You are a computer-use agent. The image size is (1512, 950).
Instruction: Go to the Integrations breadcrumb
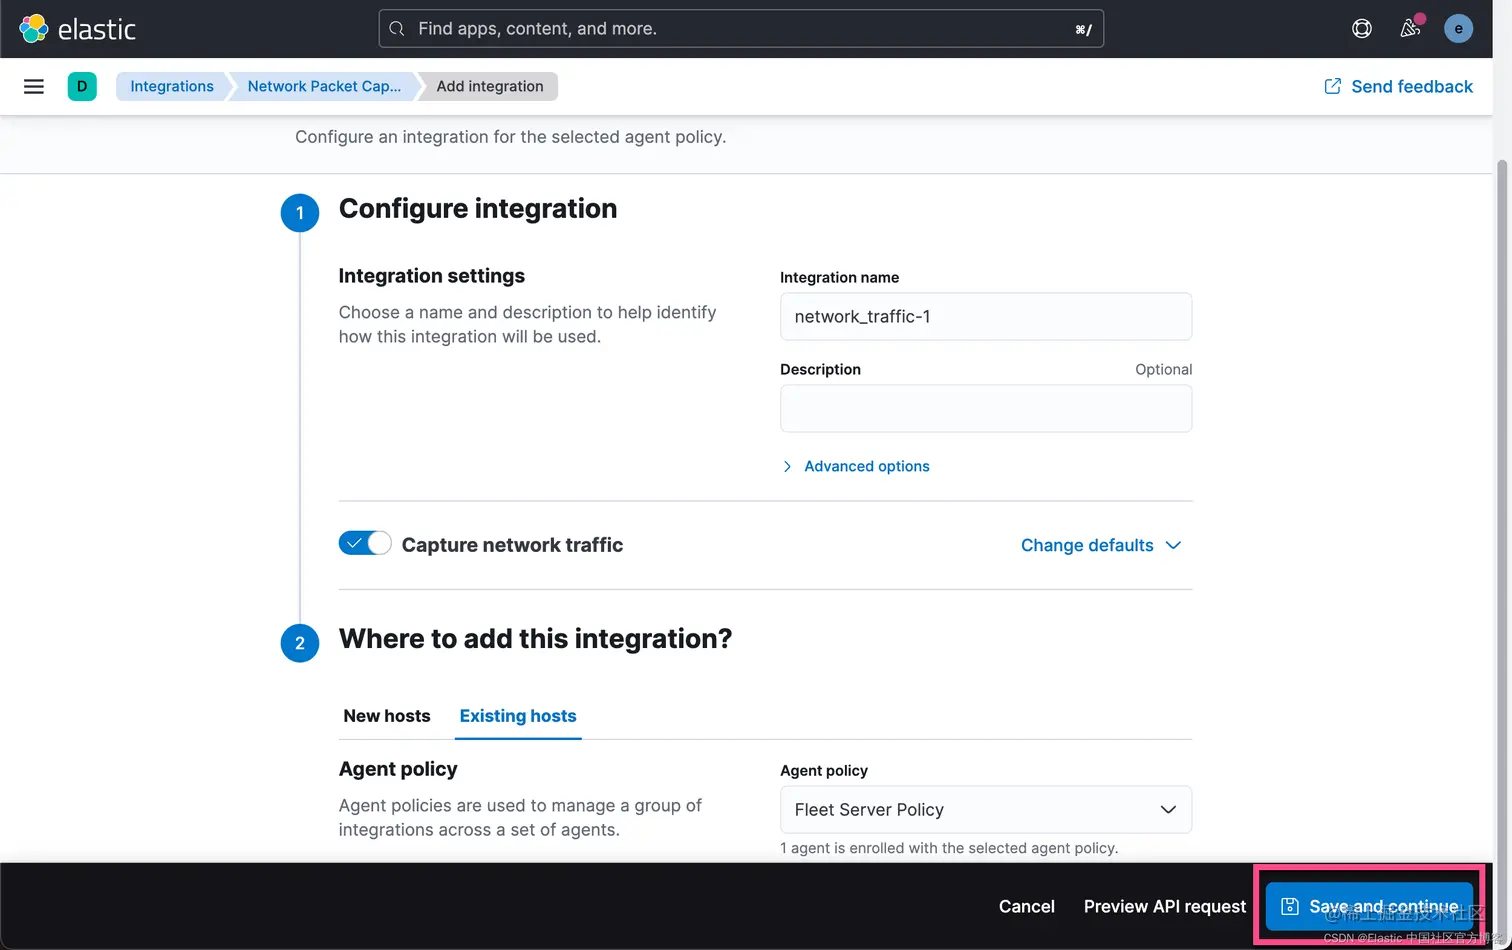pyautogui.click(x=172, y=87)
